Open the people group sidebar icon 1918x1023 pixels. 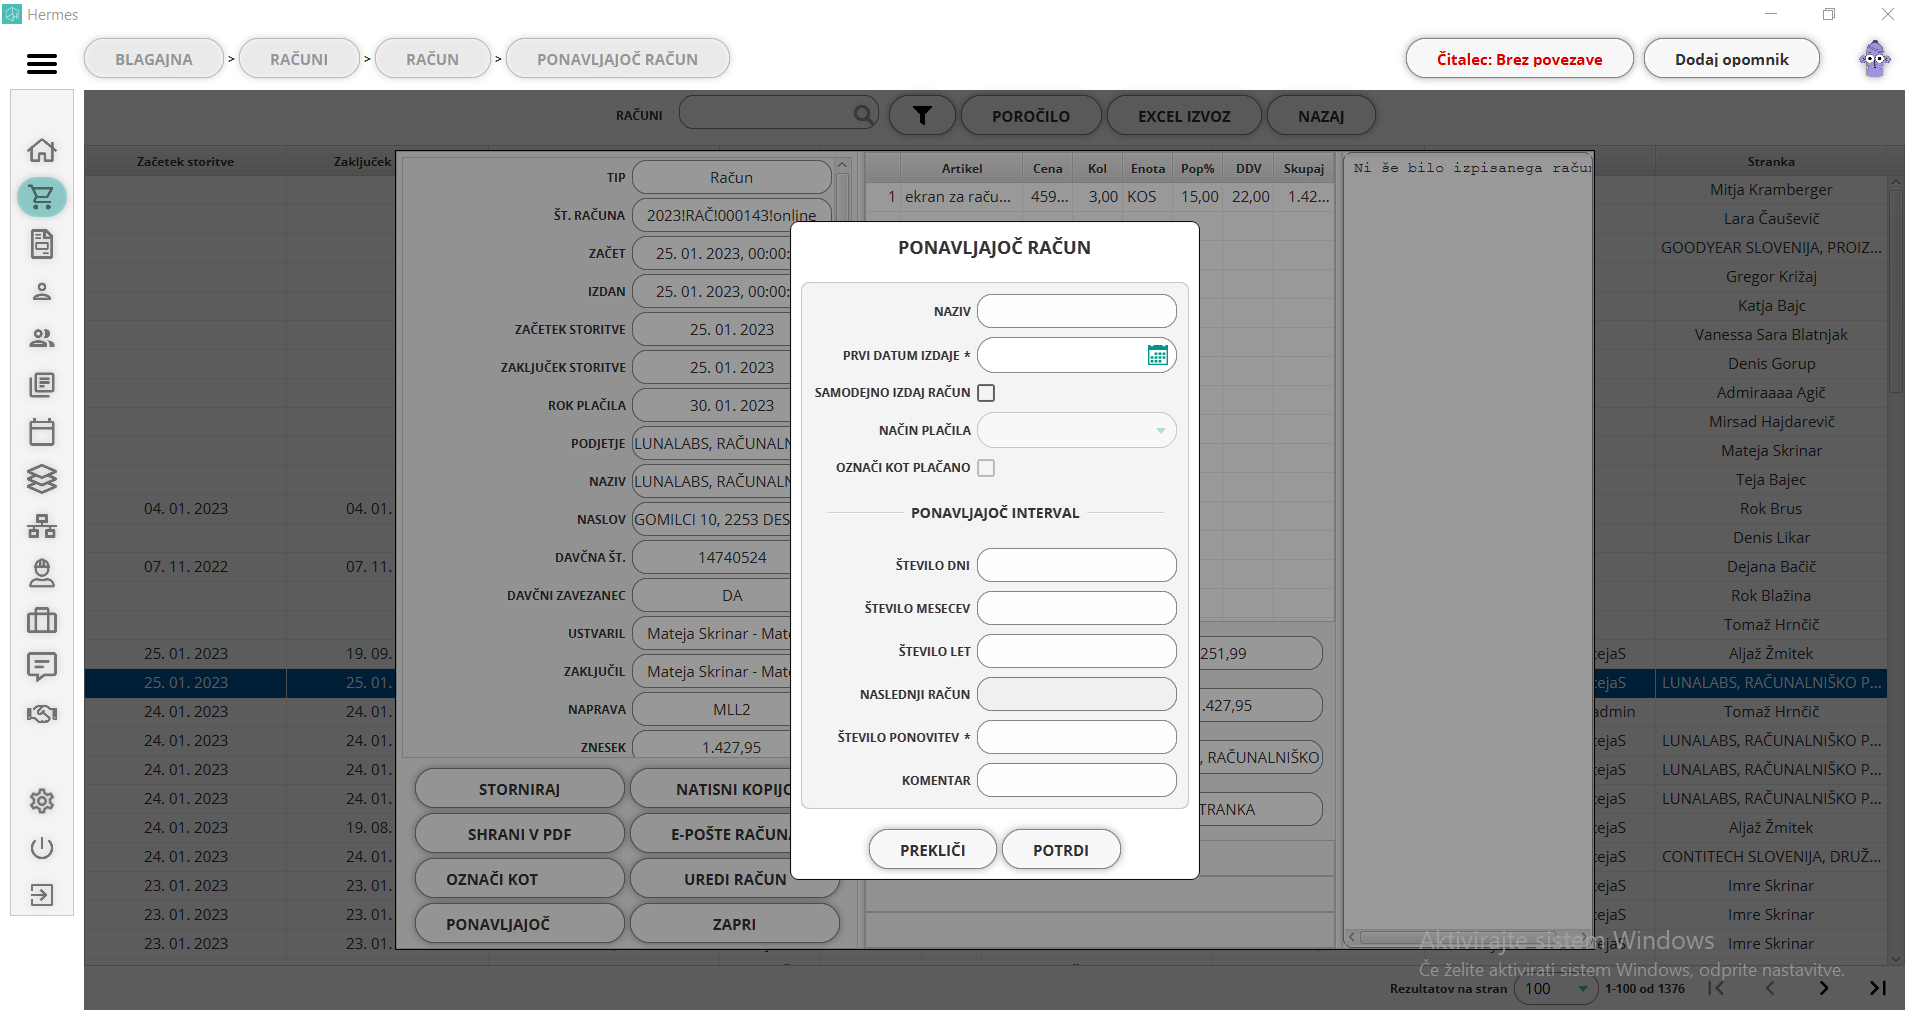click(42, 338)
